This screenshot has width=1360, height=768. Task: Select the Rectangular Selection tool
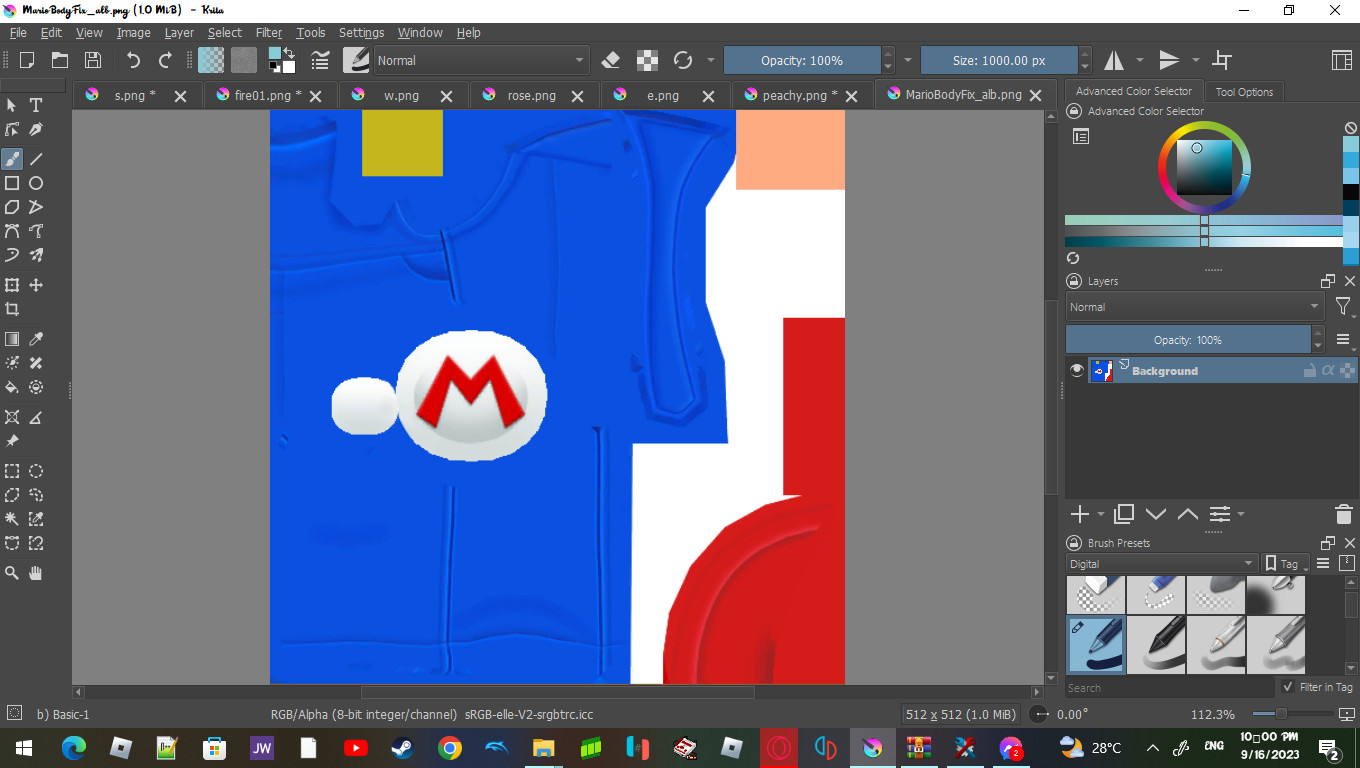(11, 470)
